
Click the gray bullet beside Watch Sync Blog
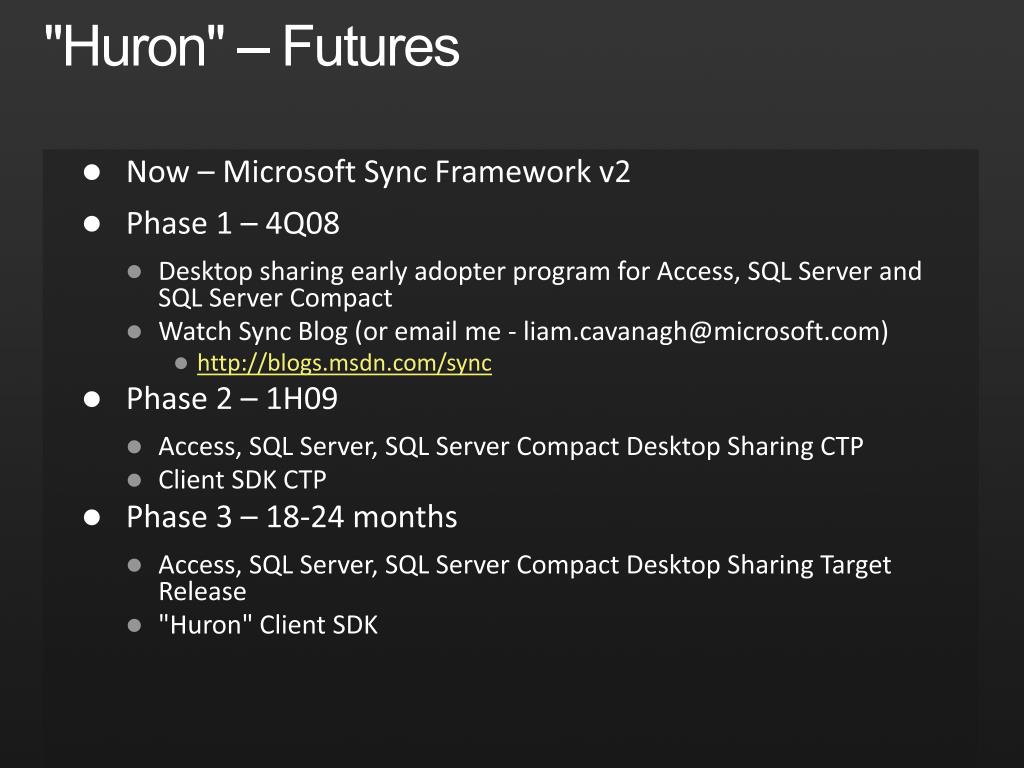coord(135,332)
